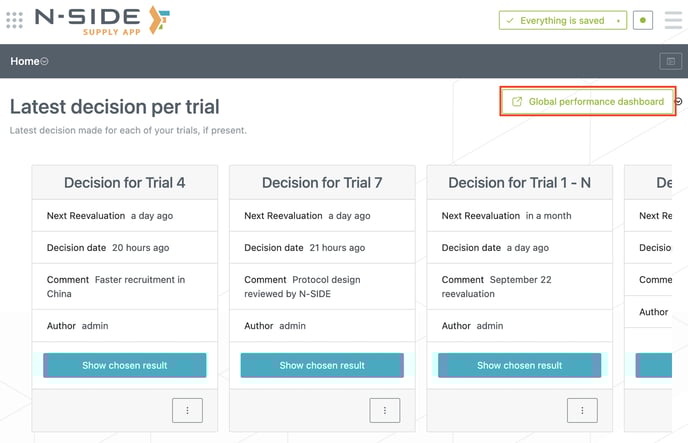Screen dimensions: 688x443
Task: Open the apps grid launcher icon
Action: (14, 20)
